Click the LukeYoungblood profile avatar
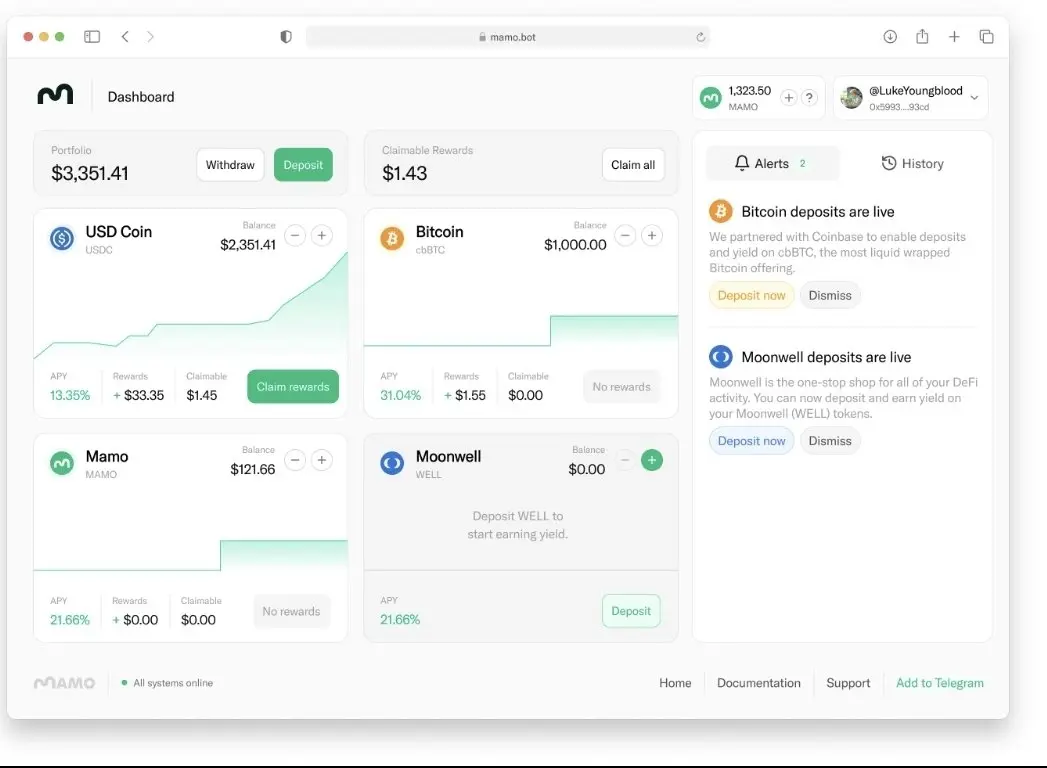Screen dimensions: 1047x768 [x=851, y=98]
